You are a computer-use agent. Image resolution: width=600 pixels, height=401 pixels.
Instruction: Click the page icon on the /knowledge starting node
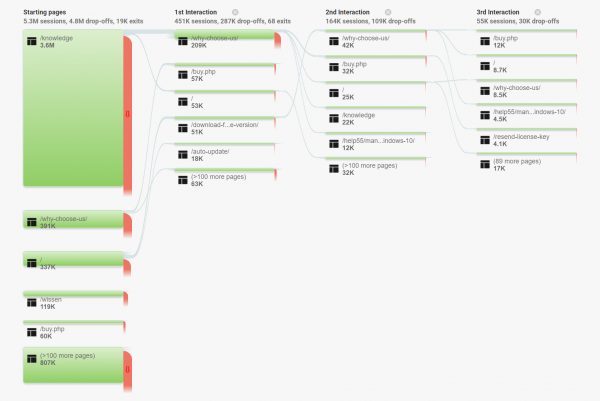pos(31,41)
